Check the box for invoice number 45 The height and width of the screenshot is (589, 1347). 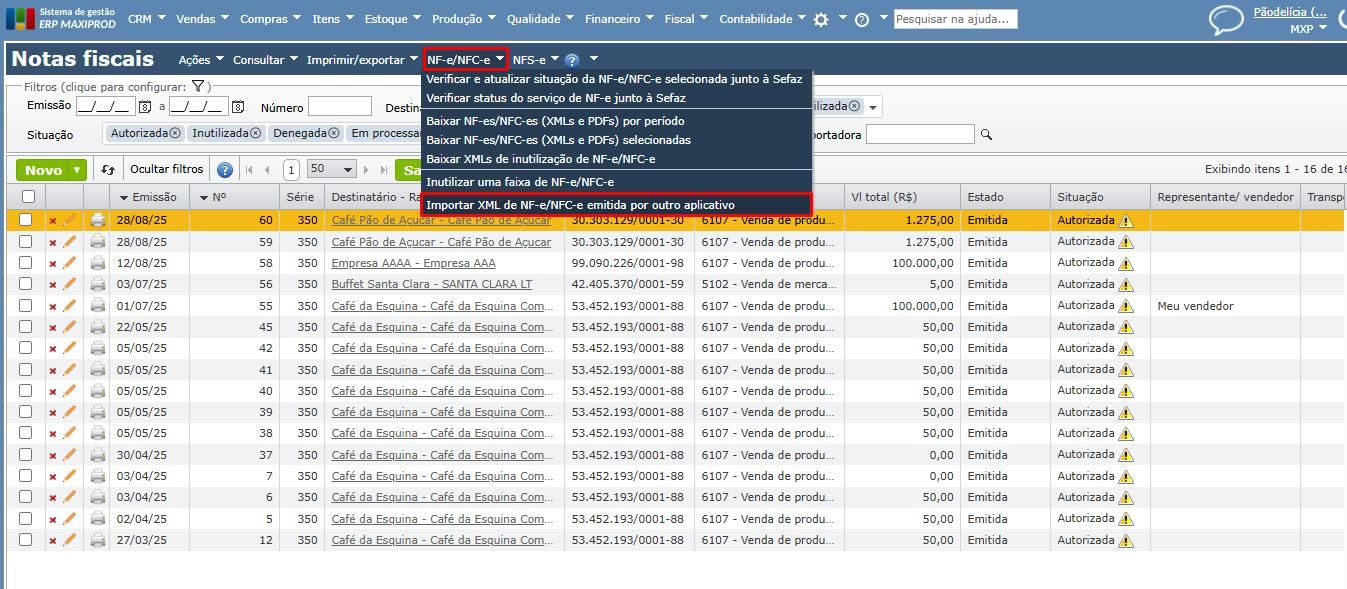point(26,327)
